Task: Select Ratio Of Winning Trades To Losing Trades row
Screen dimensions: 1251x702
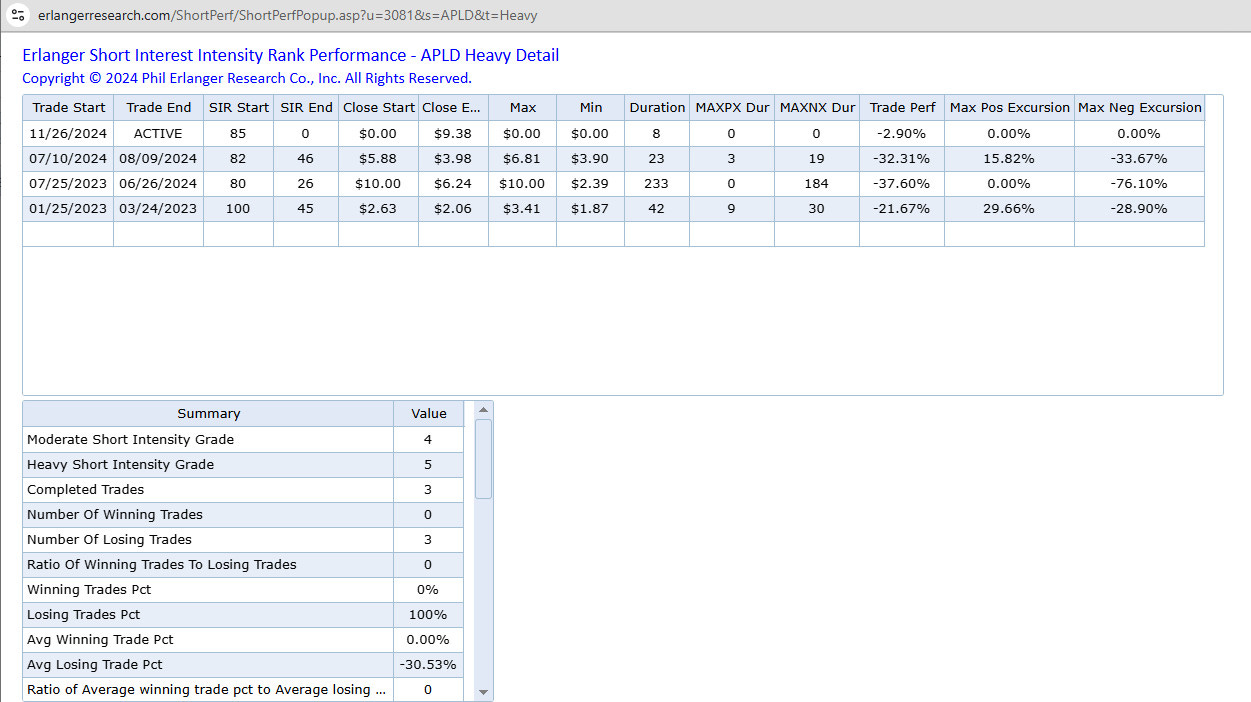Action: pos(243,565)
